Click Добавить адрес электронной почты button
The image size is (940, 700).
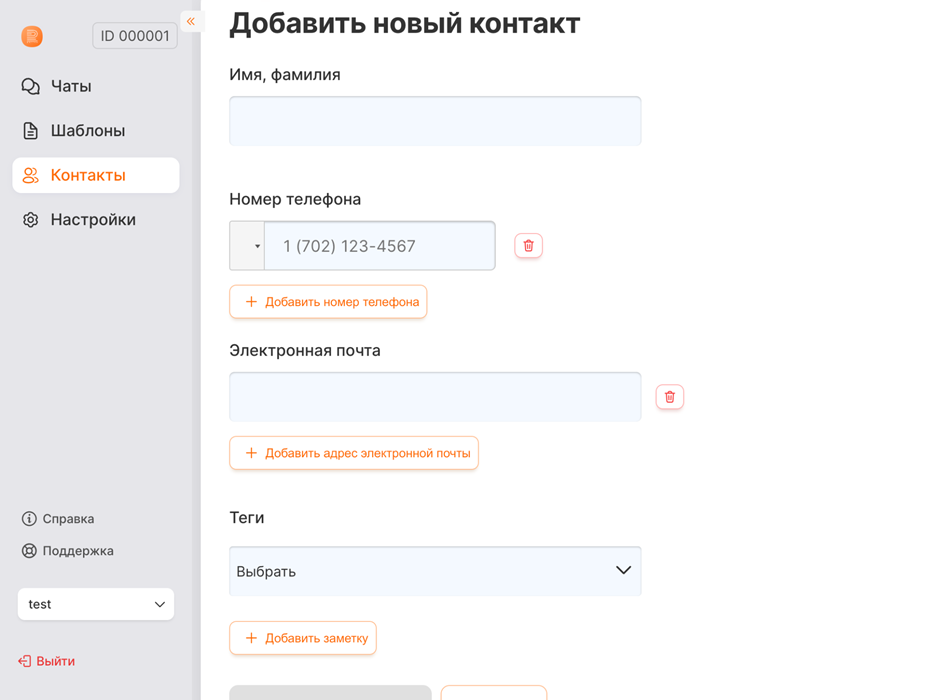[x=354, y=453]
